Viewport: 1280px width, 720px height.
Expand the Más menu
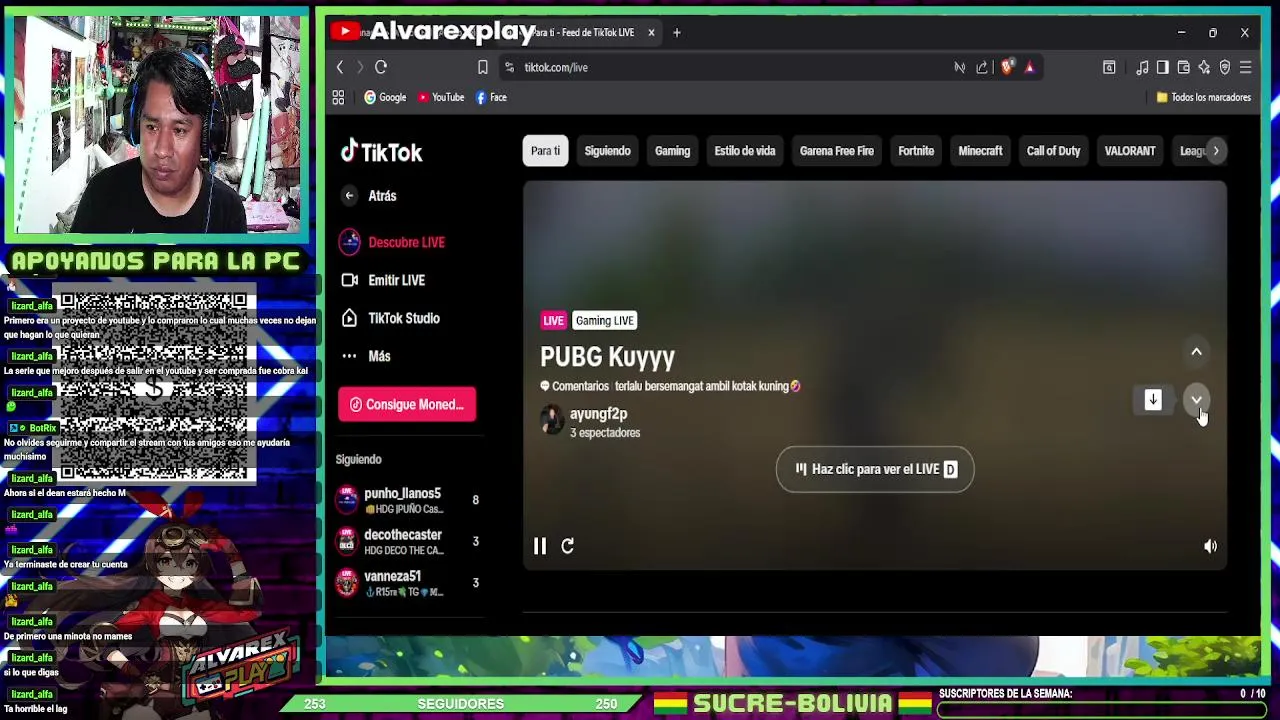point(365,356)
